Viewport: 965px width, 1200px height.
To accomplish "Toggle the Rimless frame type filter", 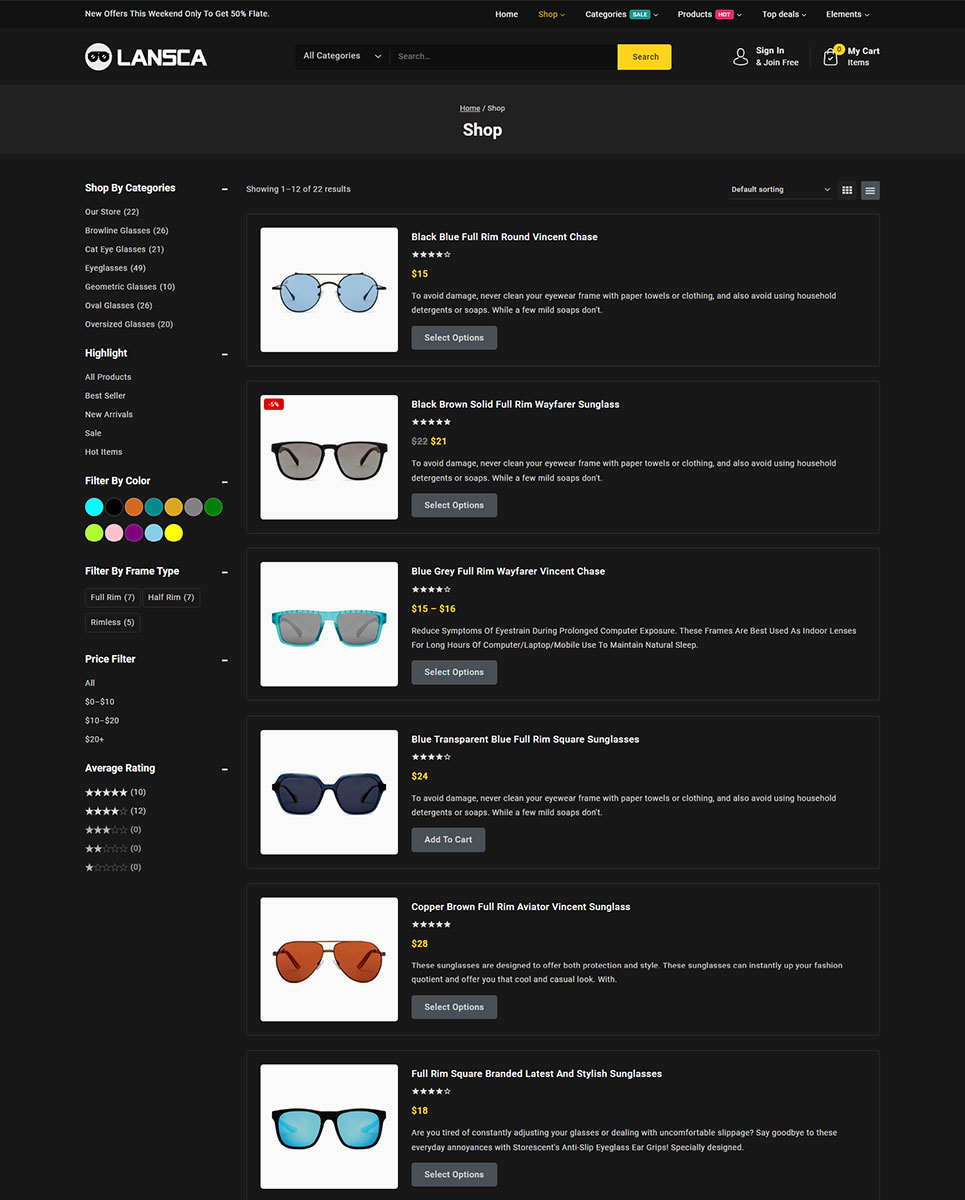I will pyautogui.click(x=112, y=623).
